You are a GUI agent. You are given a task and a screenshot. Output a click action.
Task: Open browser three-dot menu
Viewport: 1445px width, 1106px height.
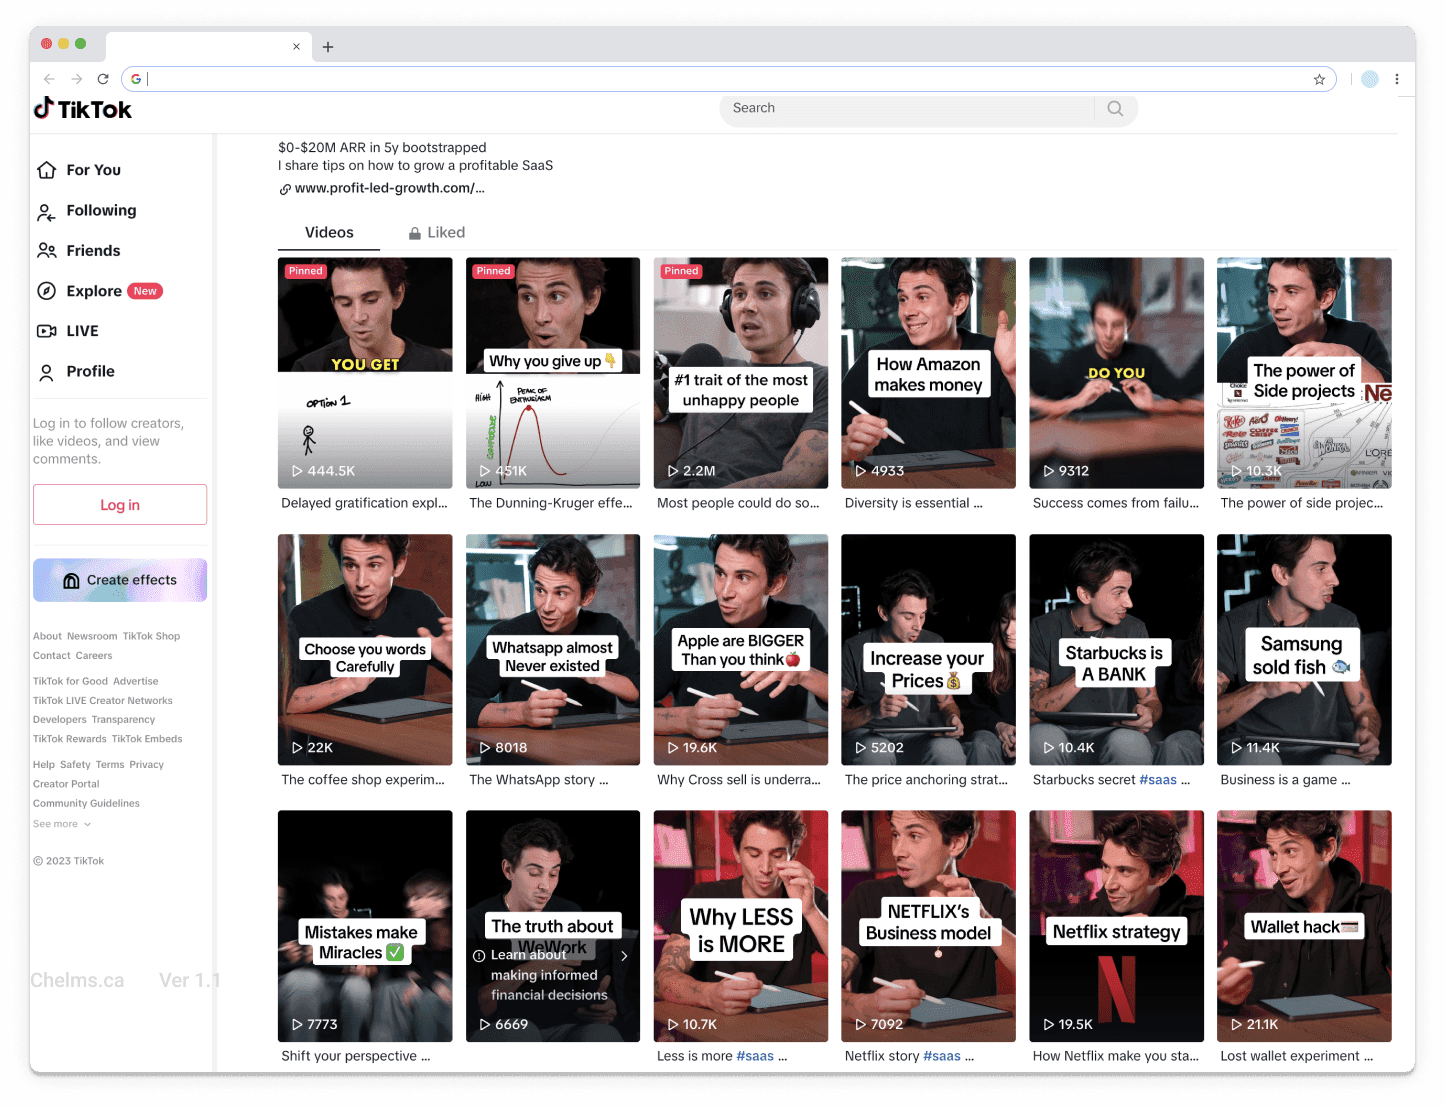pyautogui.click(x=1397, y=79)
